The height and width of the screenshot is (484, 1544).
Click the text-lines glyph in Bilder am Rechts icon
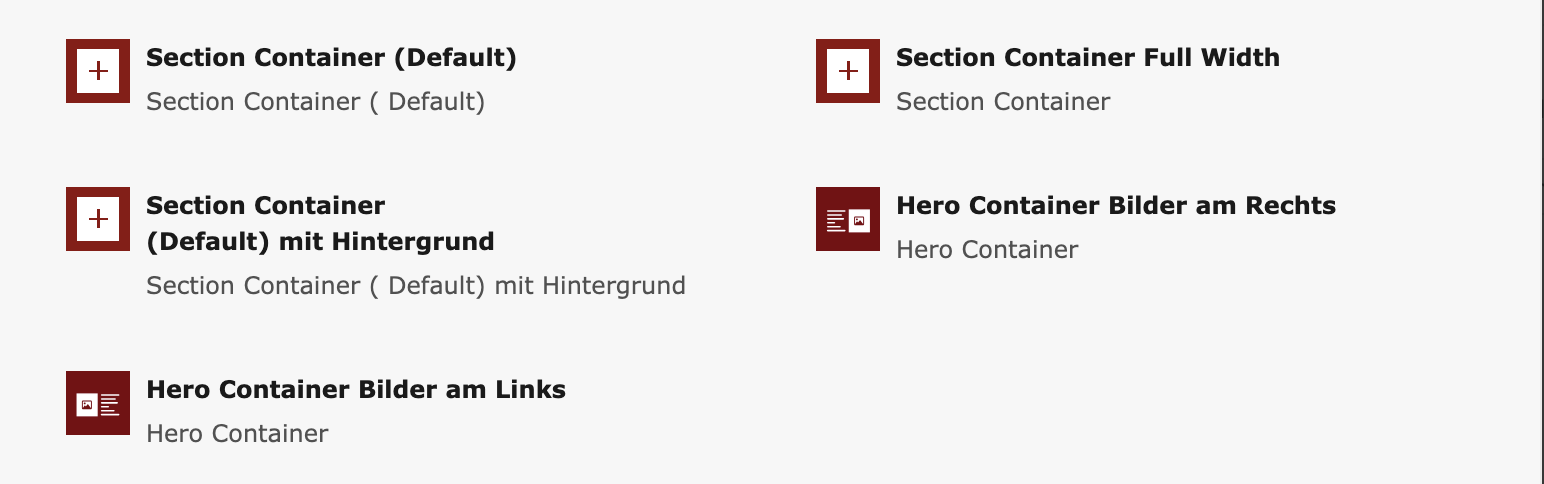tap(836, 221)
